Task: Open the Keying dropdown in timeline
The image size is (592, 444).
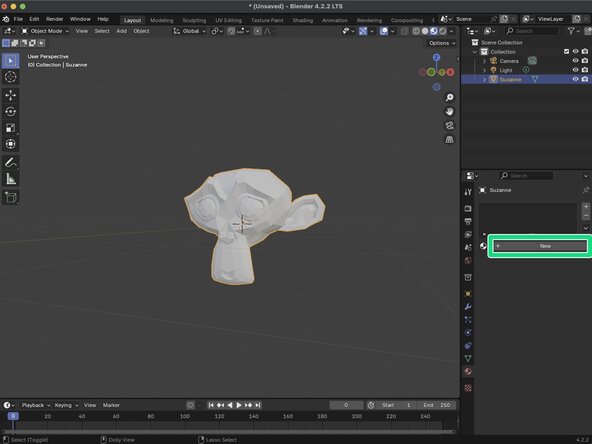Action: point(66,405)
